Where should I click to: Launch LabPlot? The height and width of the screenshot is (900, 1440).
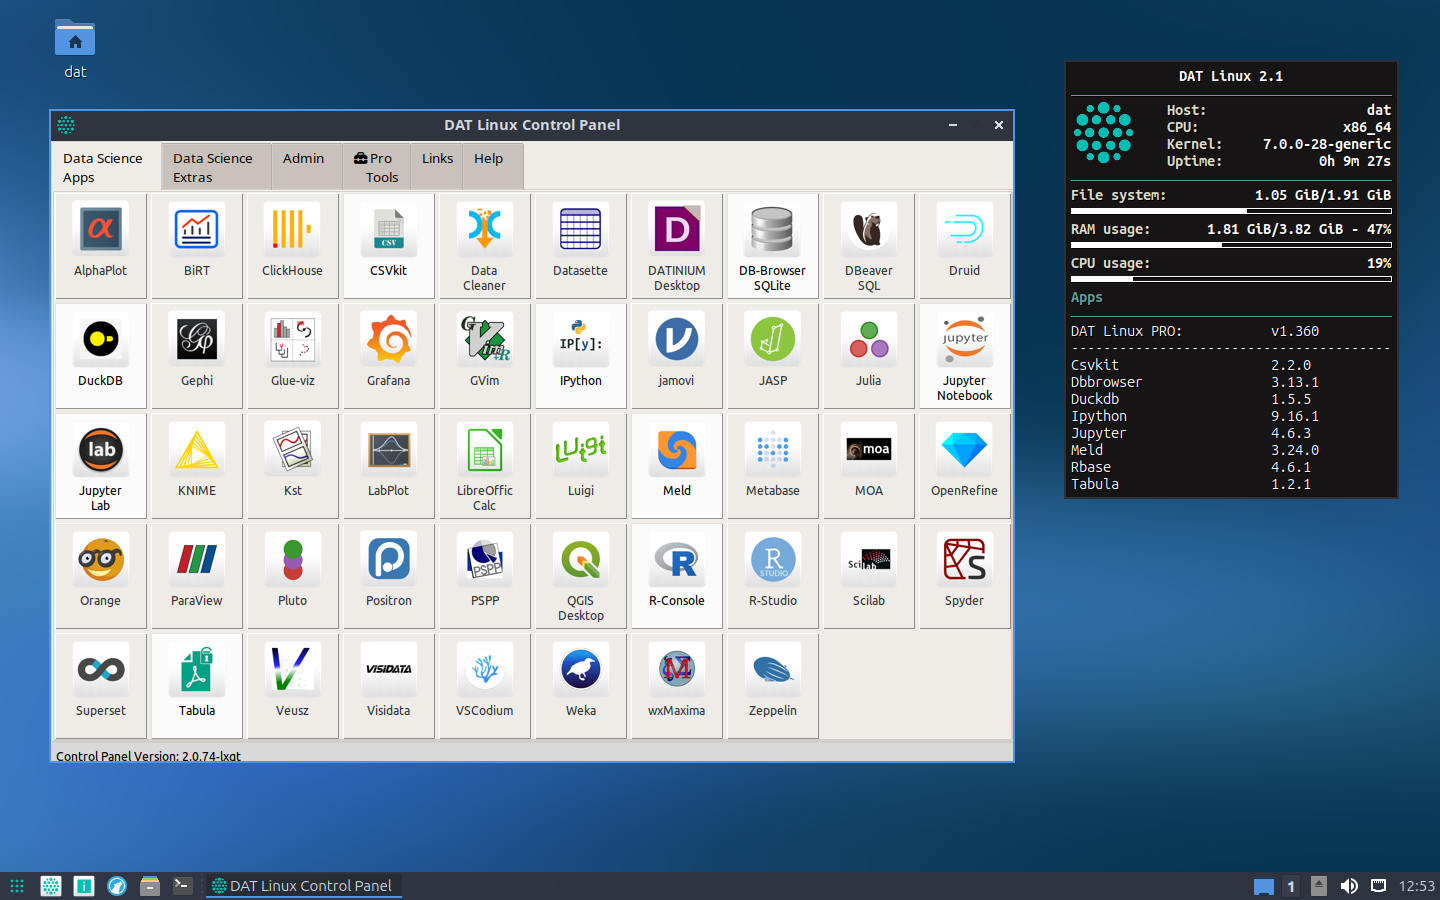click(x=389, y=466)
